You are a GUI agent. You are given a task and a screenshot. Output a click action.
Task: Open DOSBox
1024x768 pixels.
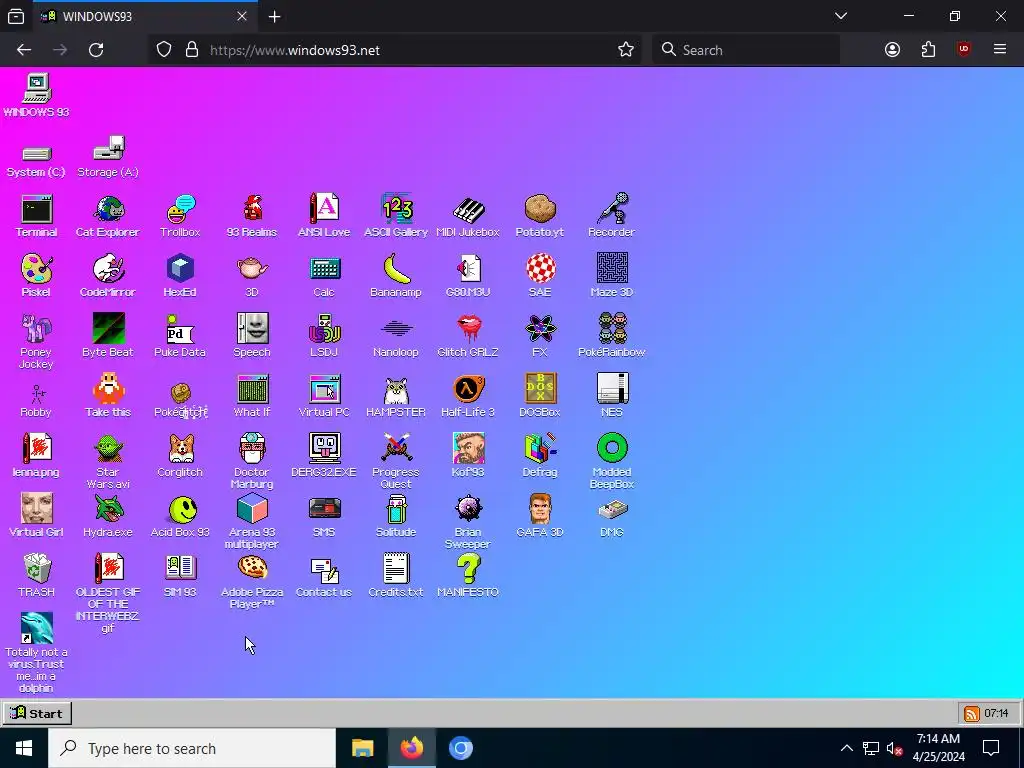pyautogui.click(x=539, y=396)
